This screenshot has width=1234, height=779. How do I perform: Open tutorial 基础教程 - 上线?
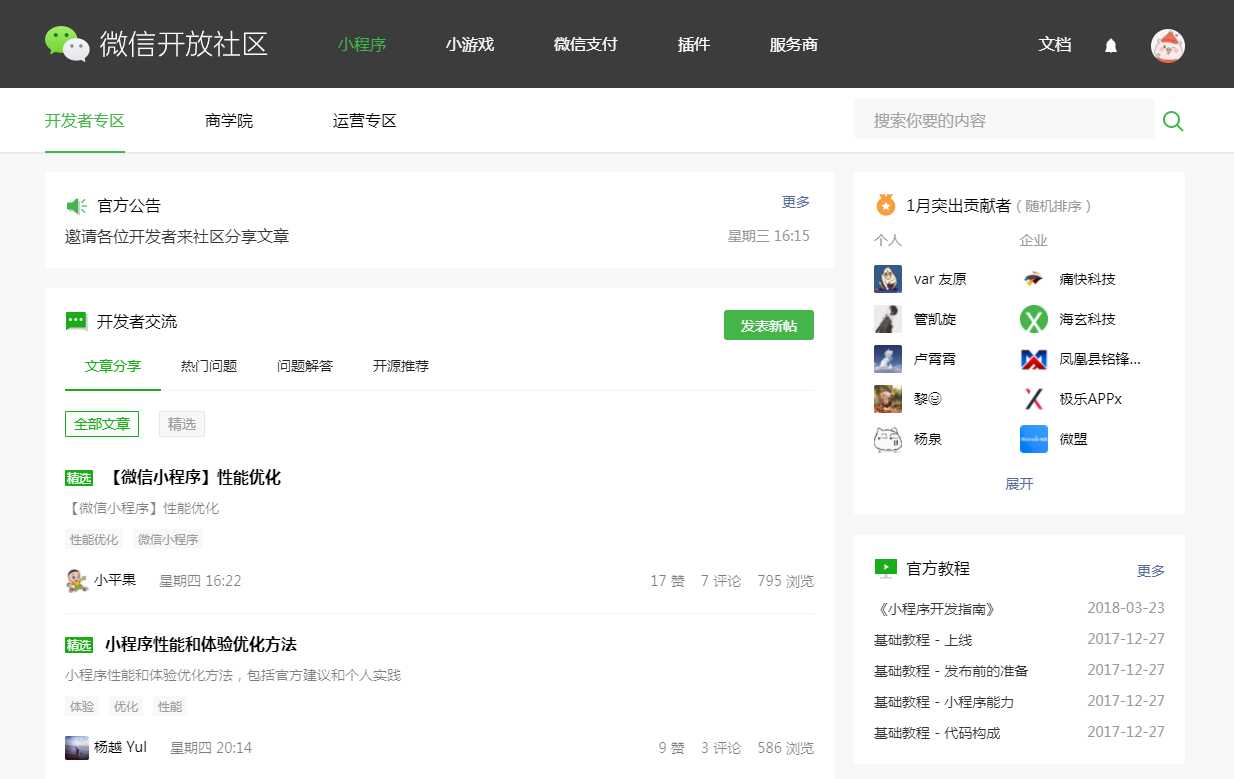(x=923, y=640)
